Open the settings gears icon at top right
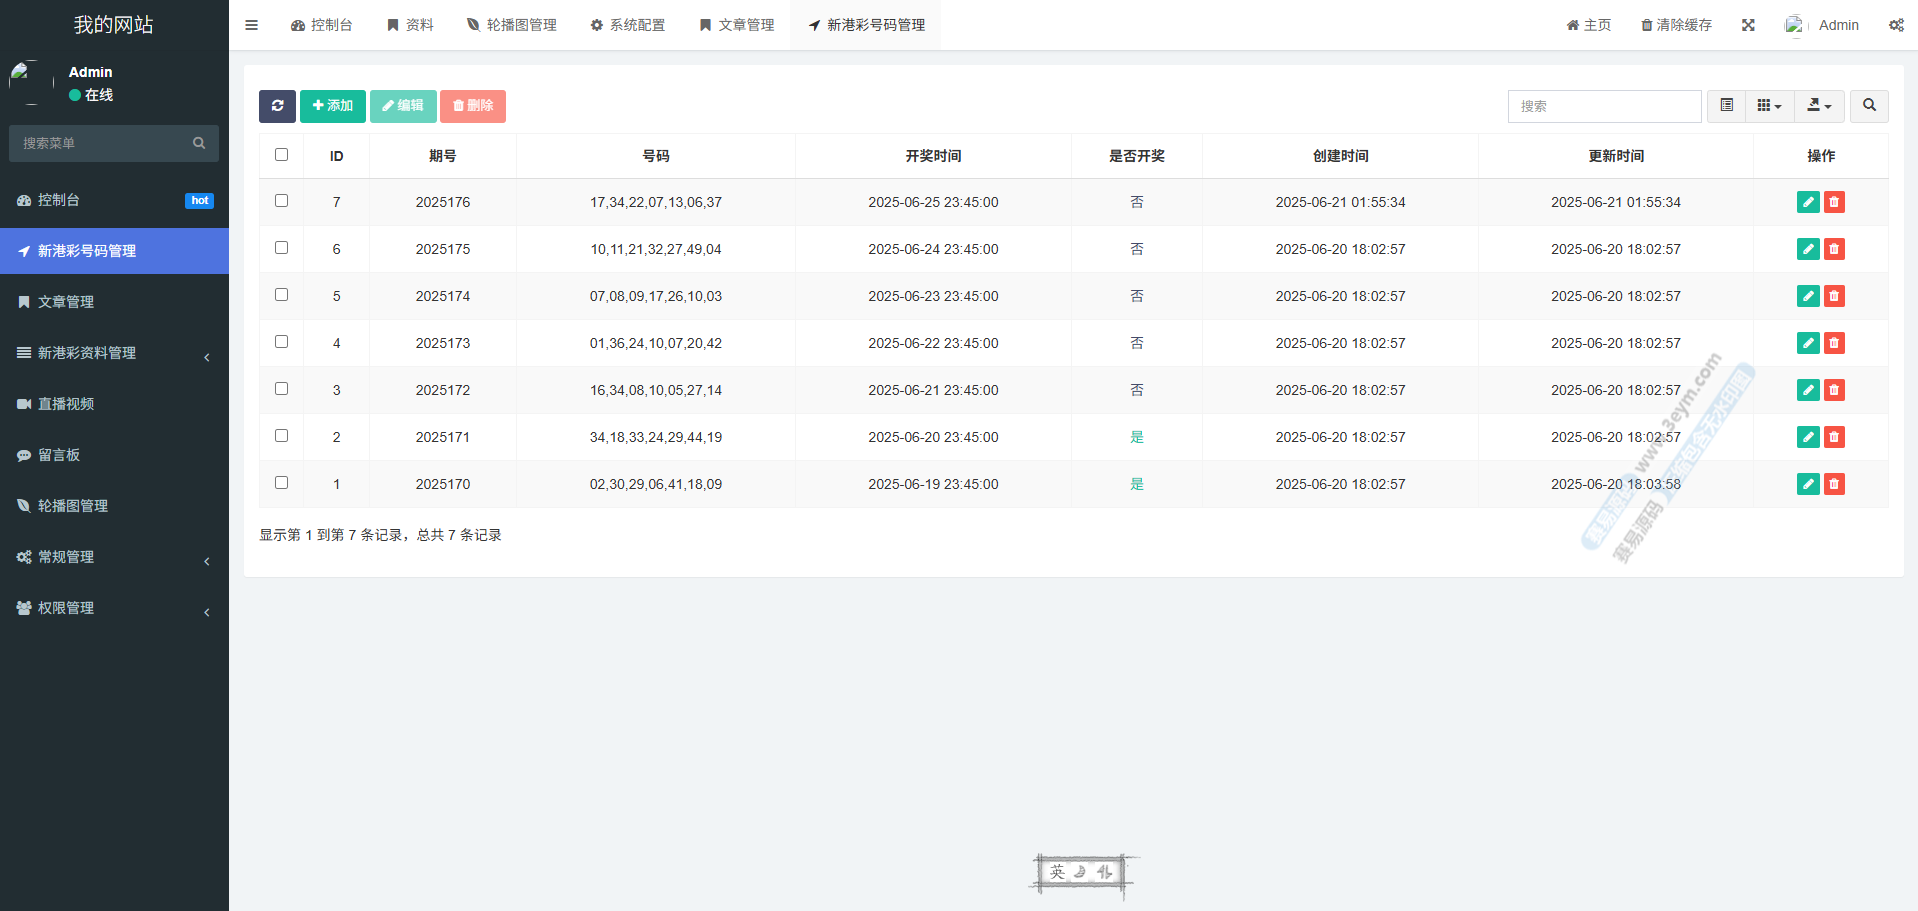Viewport: 1918px width, 911px height. (1896, 25)
